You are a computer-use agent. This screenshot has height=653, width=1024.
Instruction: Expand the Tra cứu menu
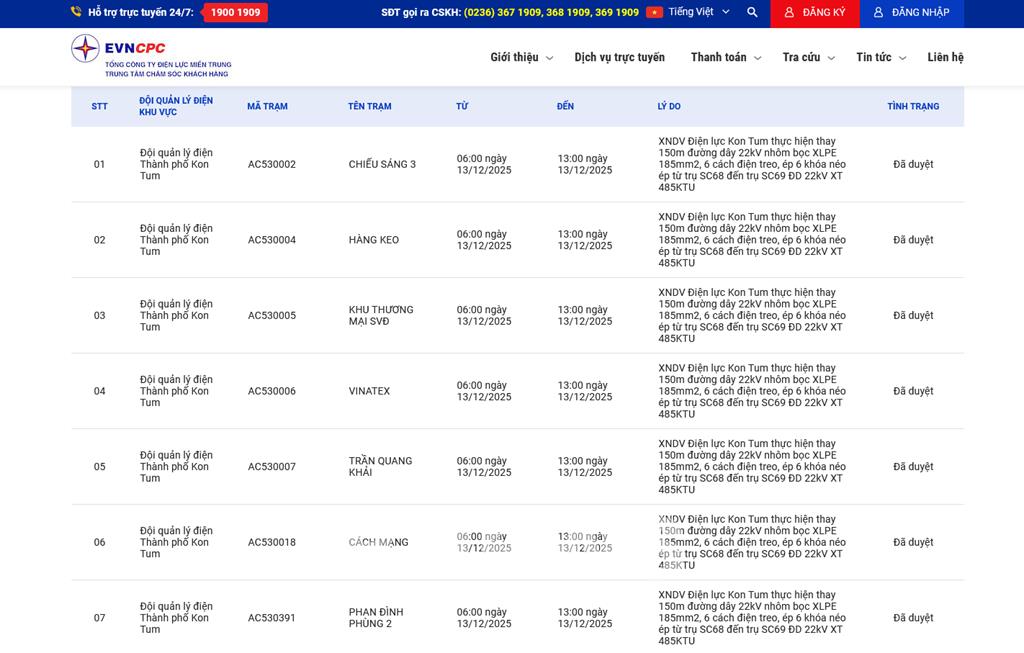pos(808,58)
